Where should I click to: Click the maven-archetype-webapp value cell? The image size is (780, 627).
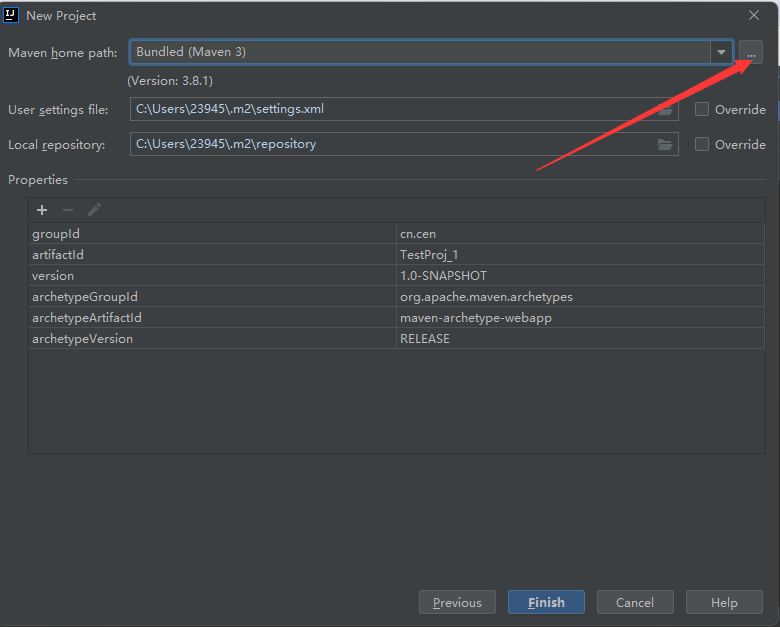click(x=580, y=317)
